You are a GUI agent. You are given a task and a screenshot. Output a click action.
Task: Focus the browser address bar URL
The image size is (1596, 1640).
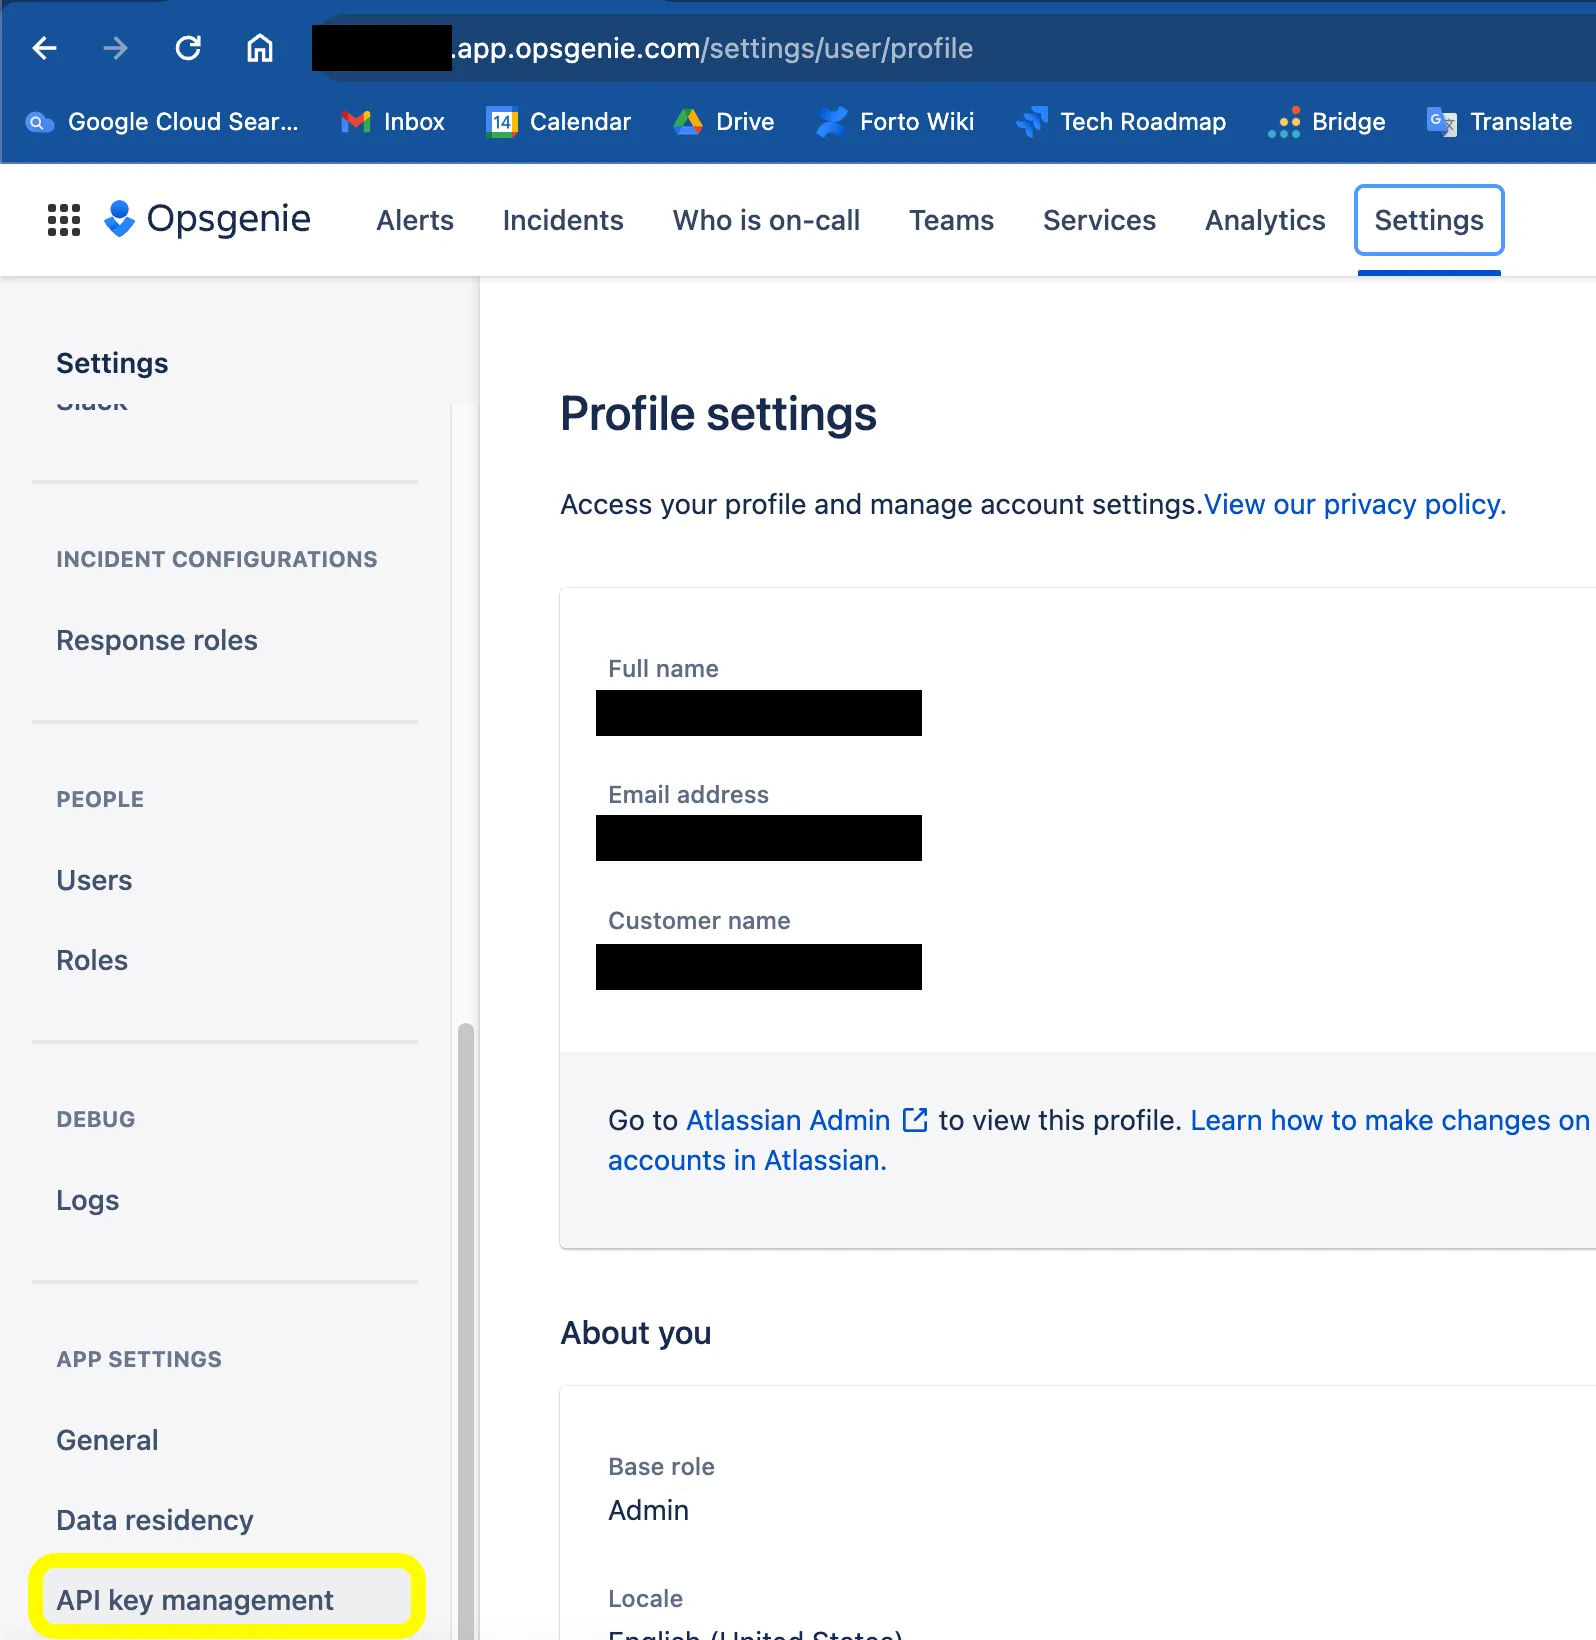714,48
